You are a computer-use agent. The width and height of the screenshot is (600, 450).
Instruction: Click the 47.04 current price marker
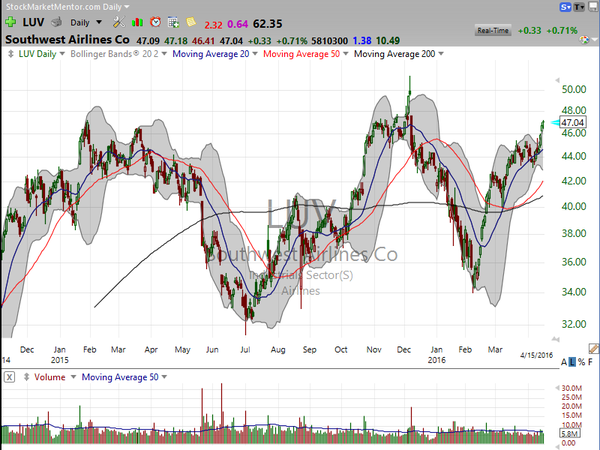tap(572, 122)
